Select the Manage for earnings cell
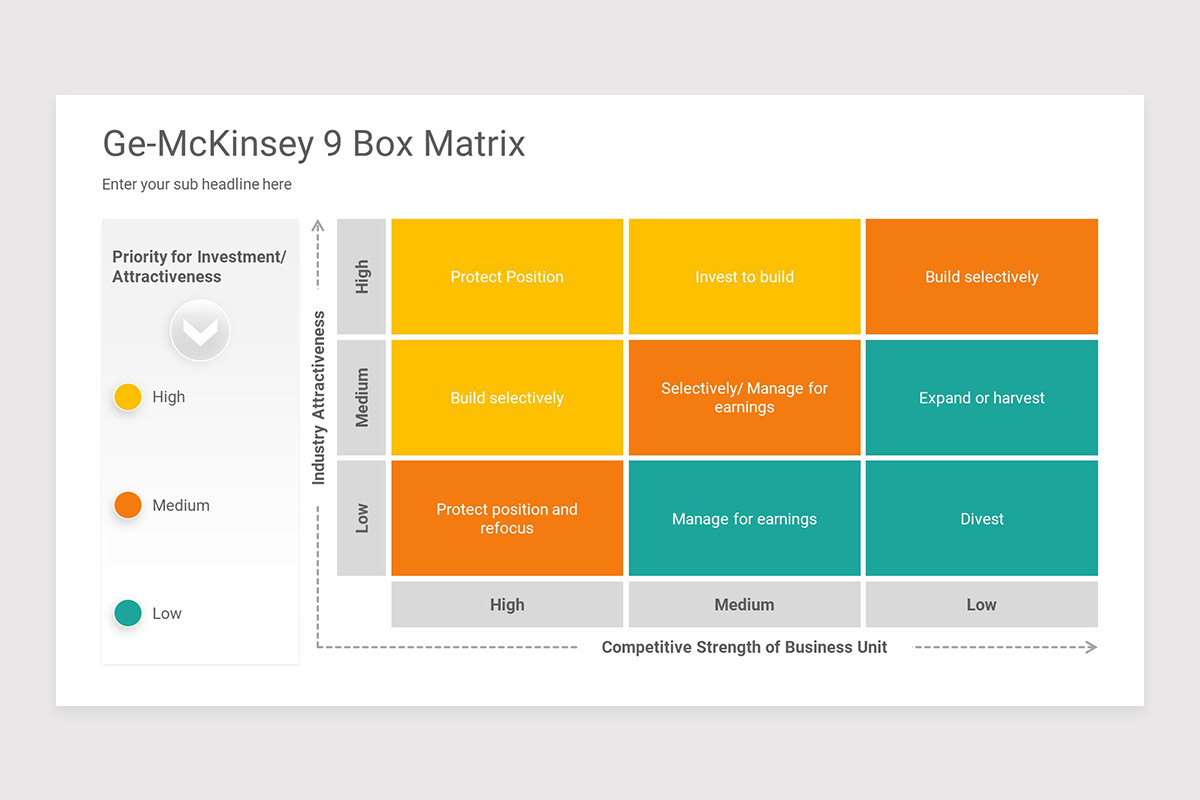Screen dimensions: 1200x800 (744, 518)
